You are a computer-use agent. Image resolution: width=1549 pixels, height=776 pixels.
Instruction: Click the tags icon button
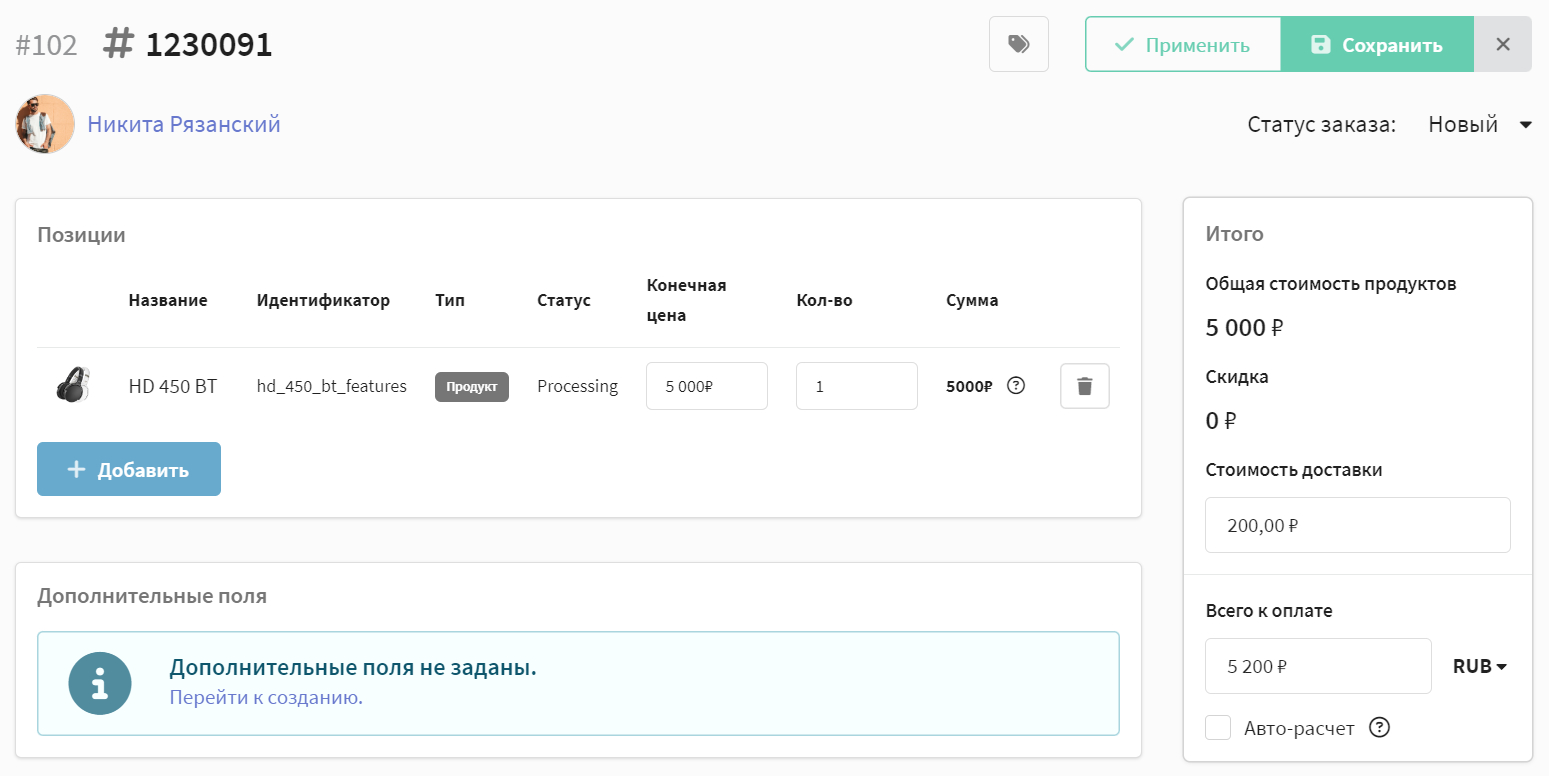pyautogui.click(x=1018, y=44)
